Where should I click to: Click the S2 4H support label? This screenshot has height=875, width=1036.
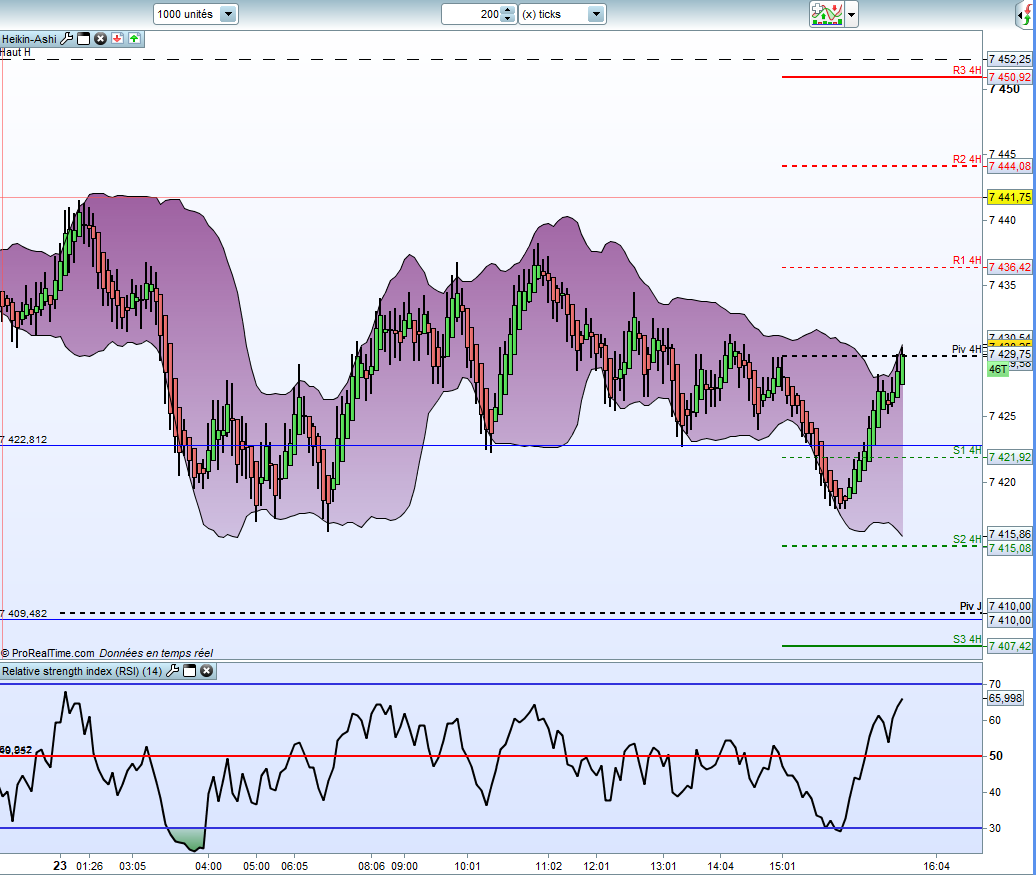point(967,539)
